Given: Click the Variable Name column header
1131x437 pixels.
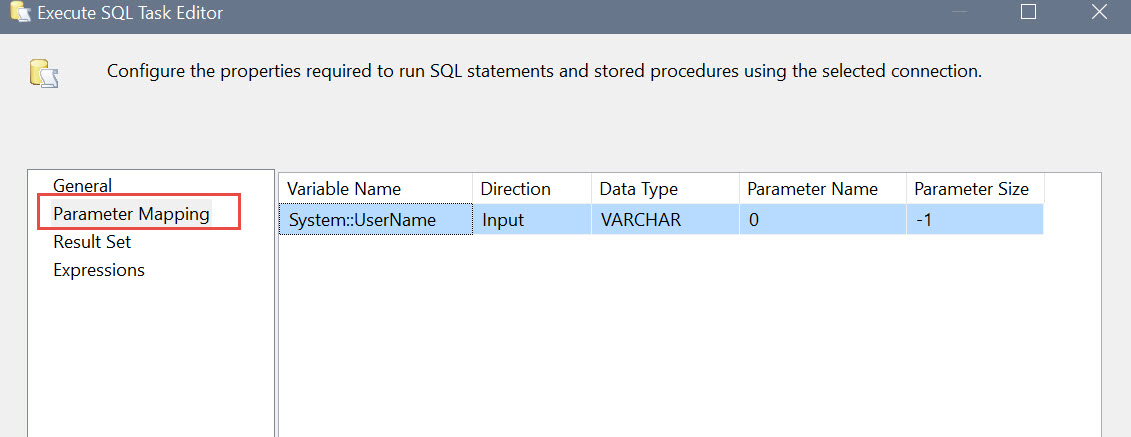Looking at the screenshot, I should pyautogui.click(x=376, y=189).
